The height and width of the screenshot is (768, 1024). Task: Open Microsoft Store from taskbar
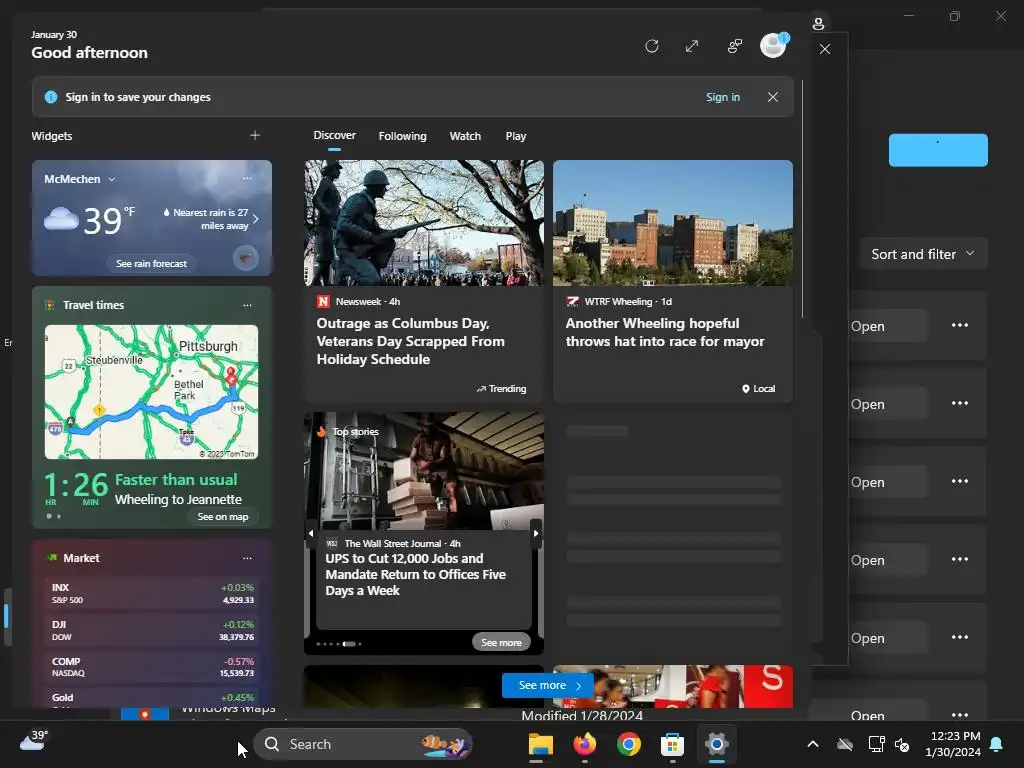pos(672,744)
